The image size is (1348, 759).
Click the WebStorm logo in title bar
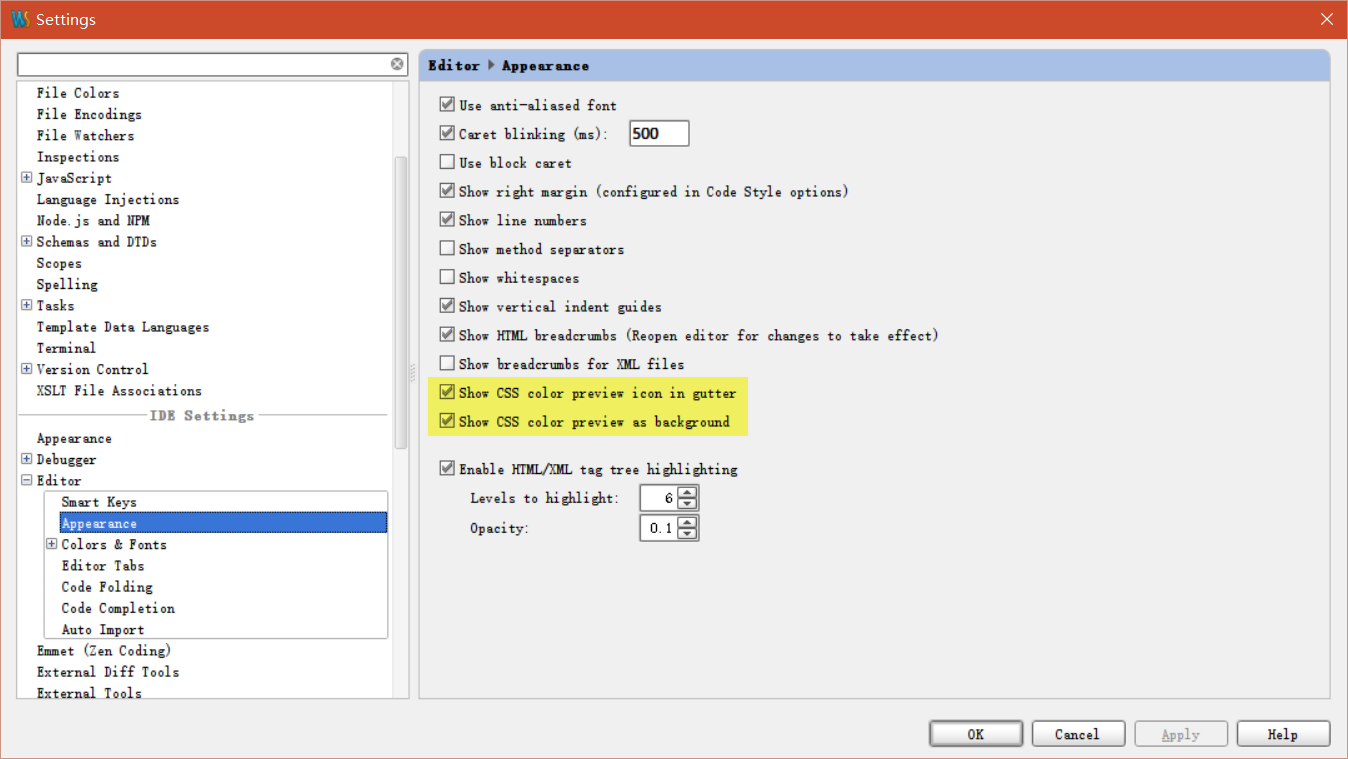(x=20, y=19)
